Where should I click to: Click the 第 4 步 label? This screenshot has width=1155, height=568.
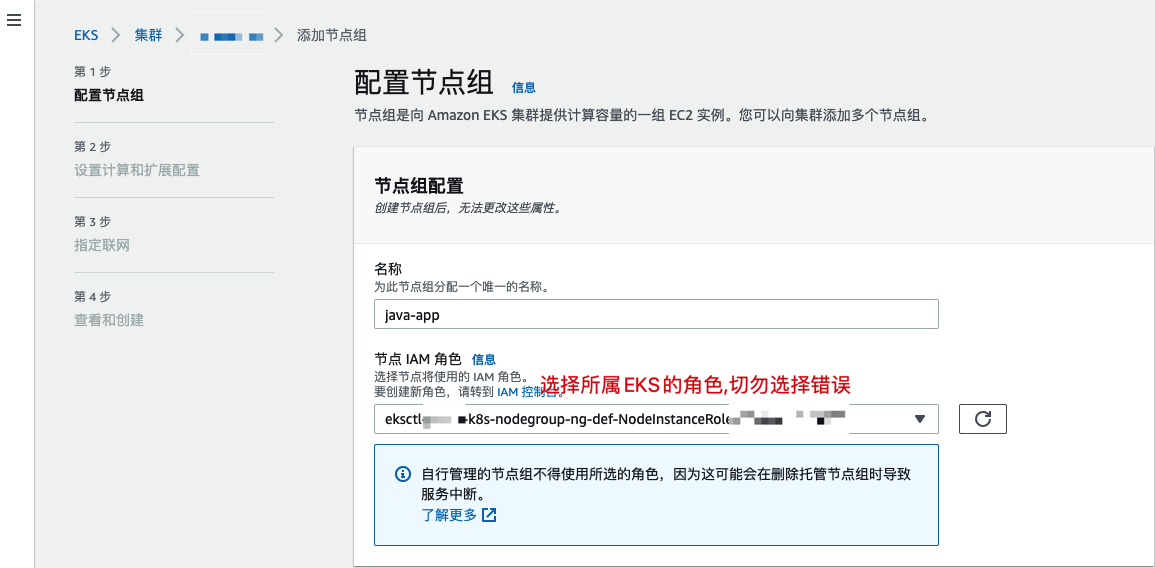pos(92,297)
